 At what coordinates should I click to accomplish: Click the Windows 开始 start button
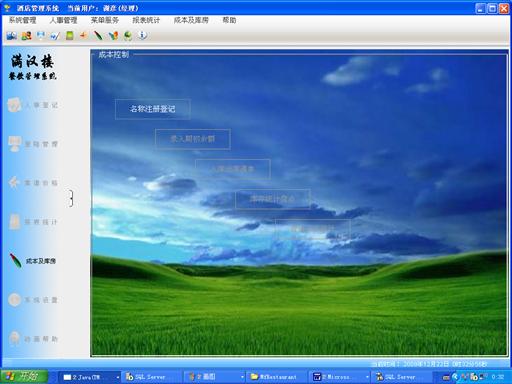coord(24,377)
